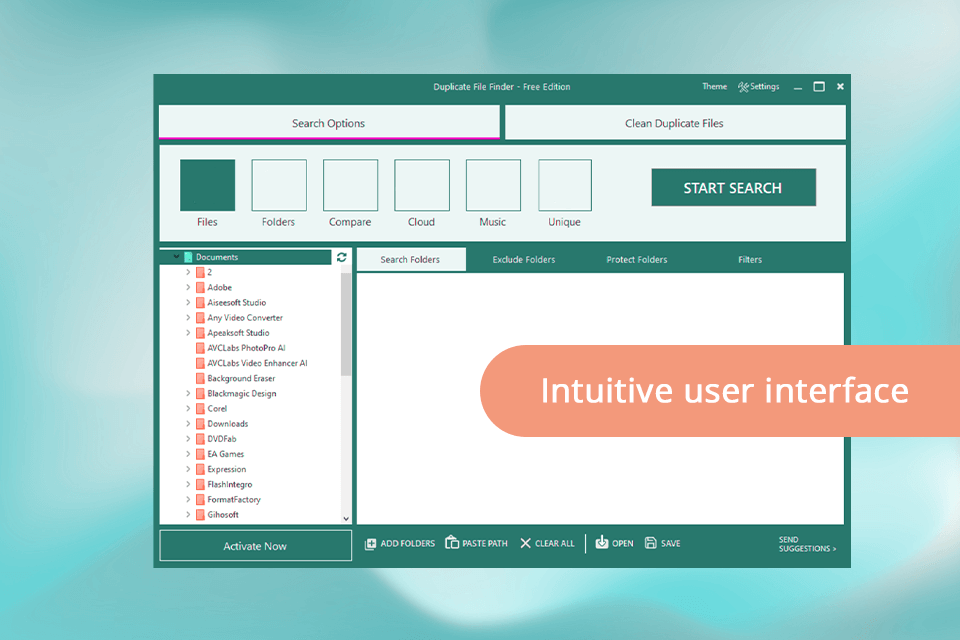
Task: Open the Protect Folders tab
Action: 637,260
